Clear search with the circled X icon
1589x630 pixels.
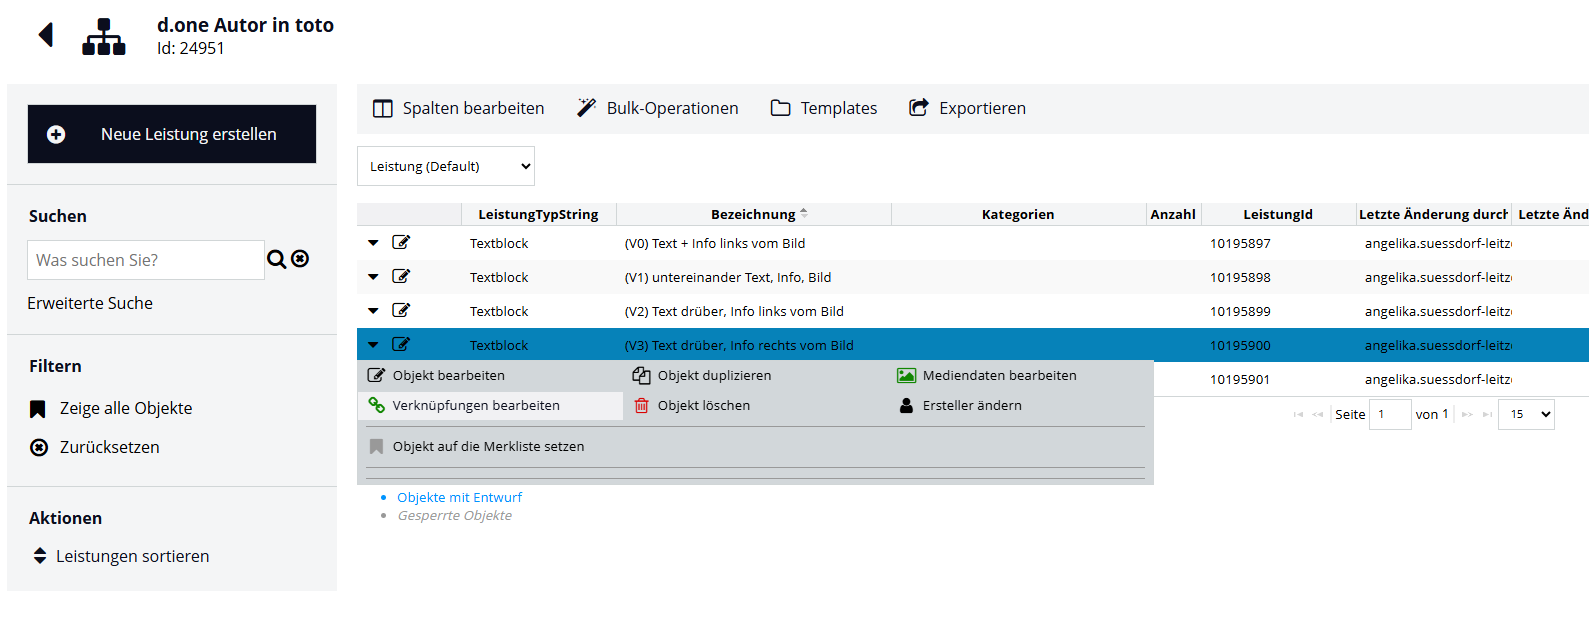pos(300,259)
